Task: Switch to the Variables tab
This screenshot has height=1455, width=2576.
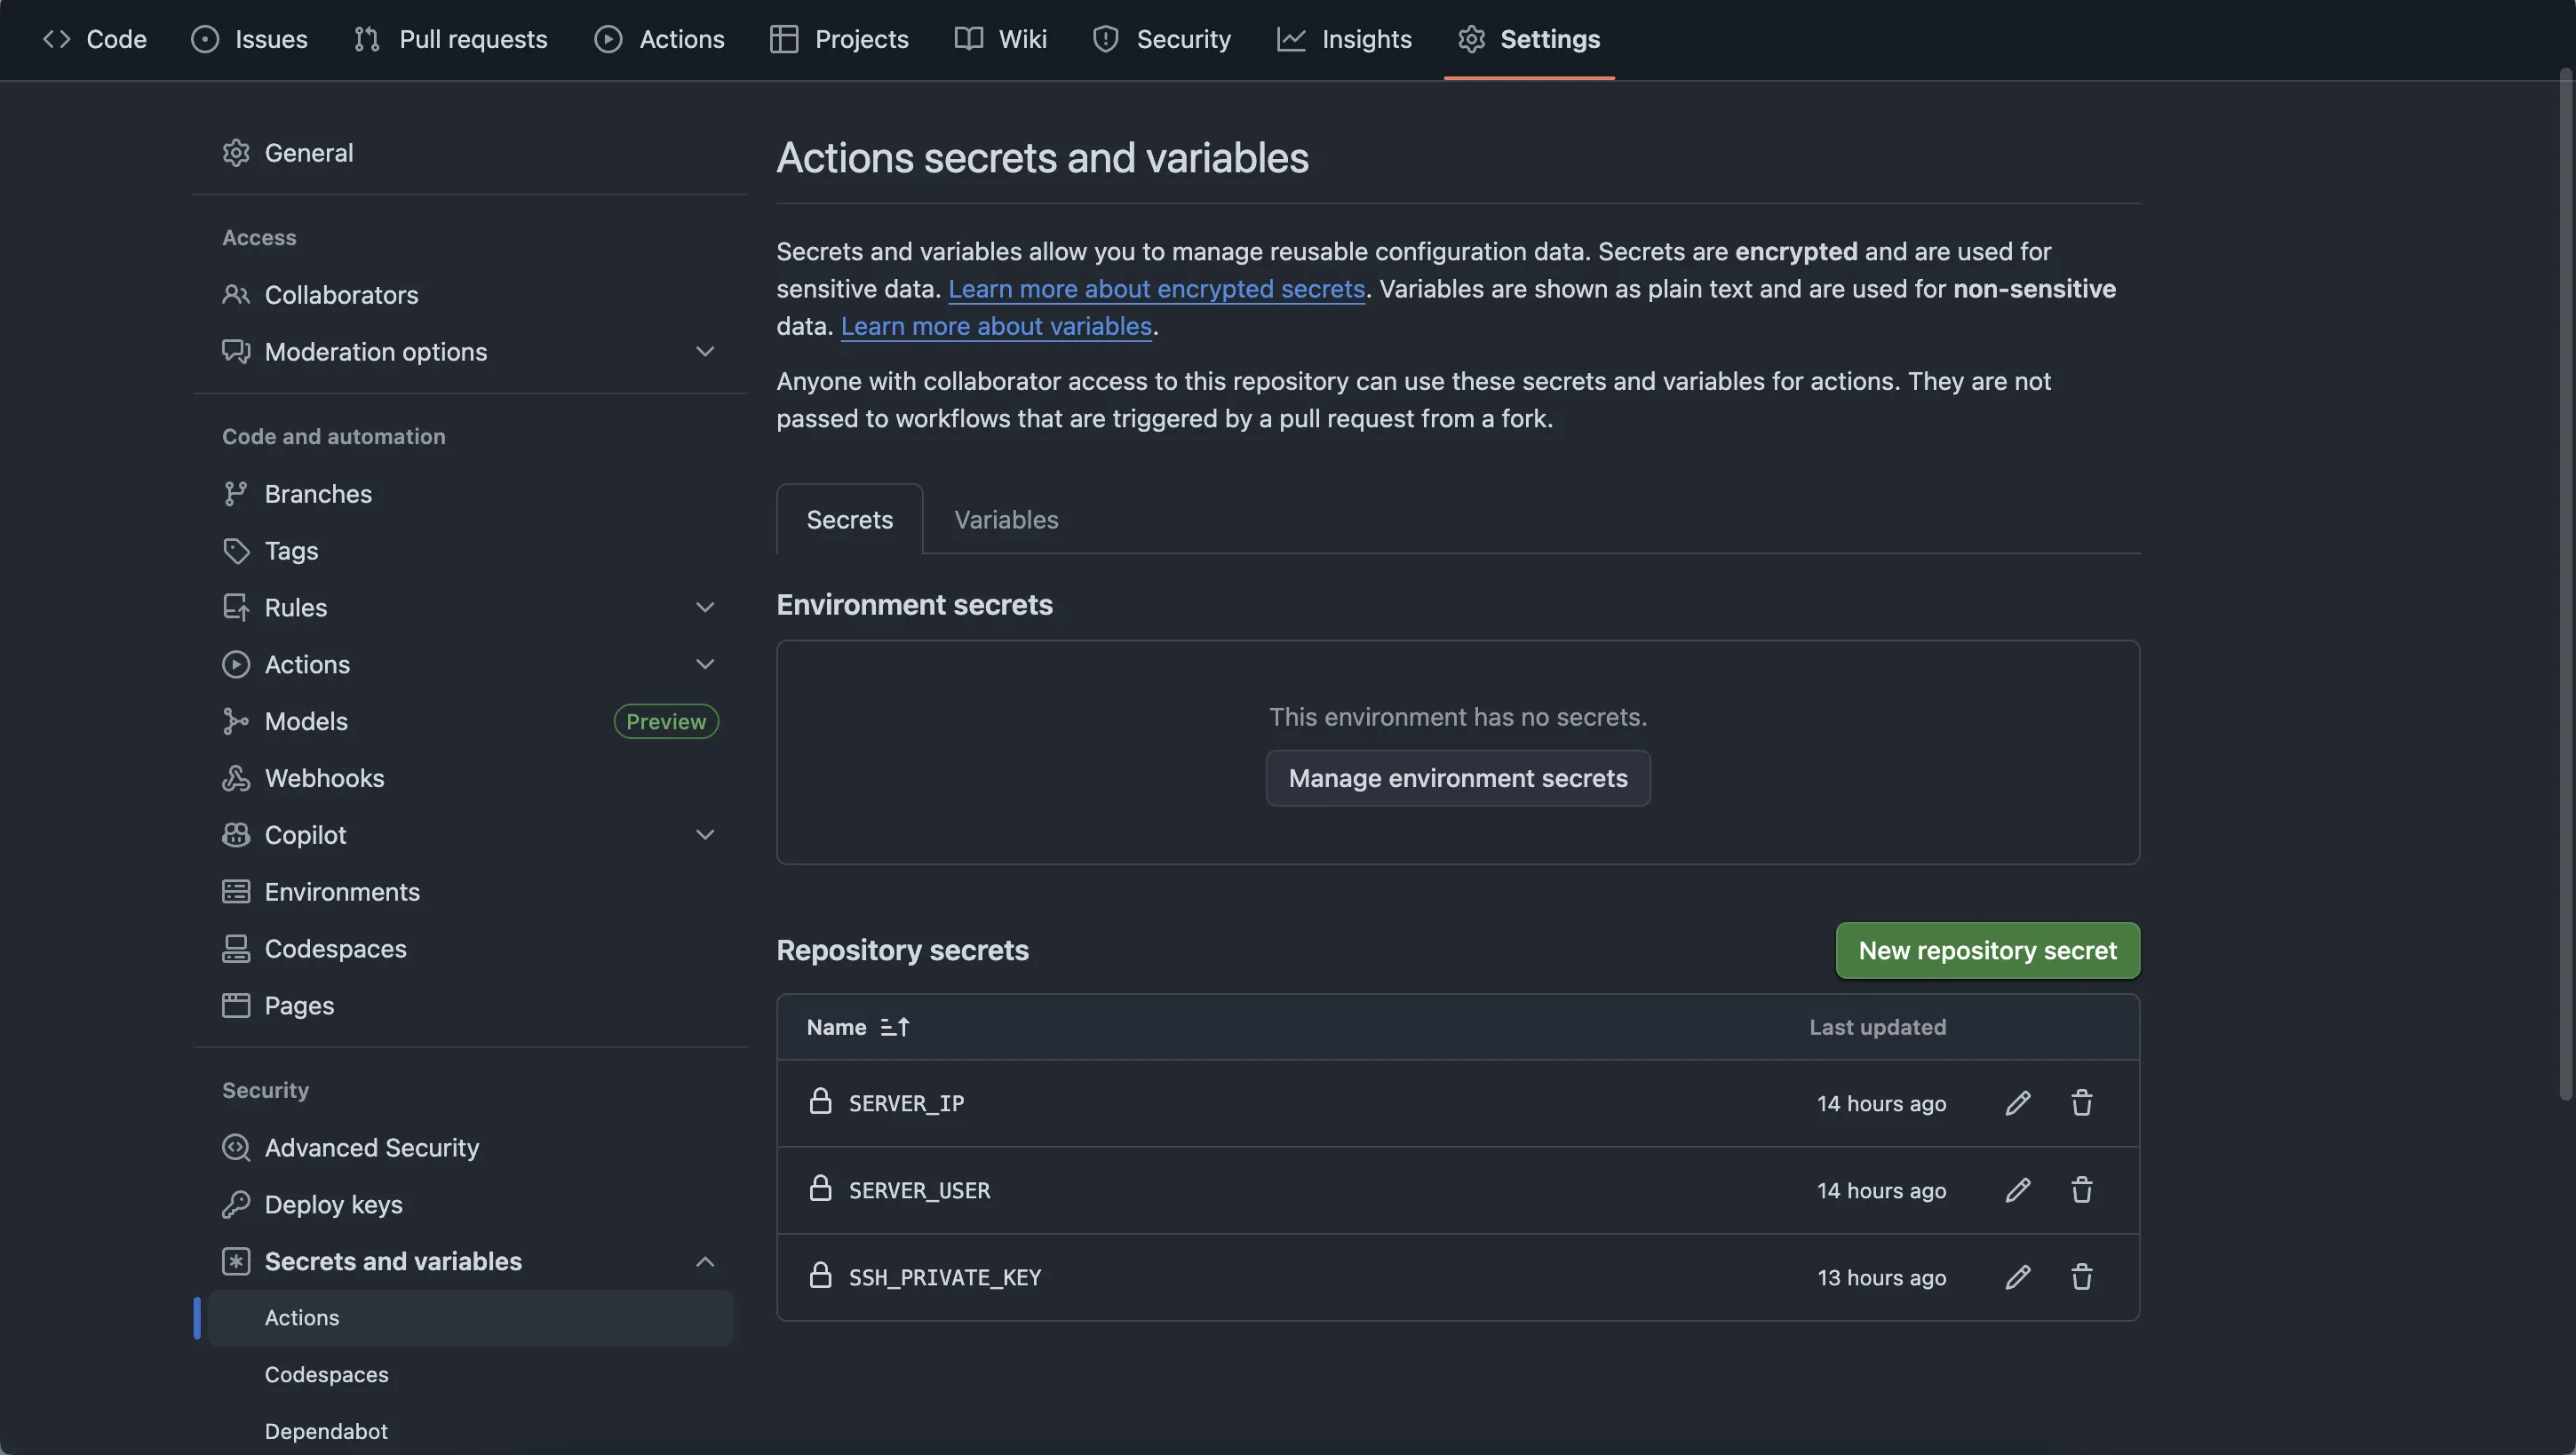Action: tap(1006, 520)
